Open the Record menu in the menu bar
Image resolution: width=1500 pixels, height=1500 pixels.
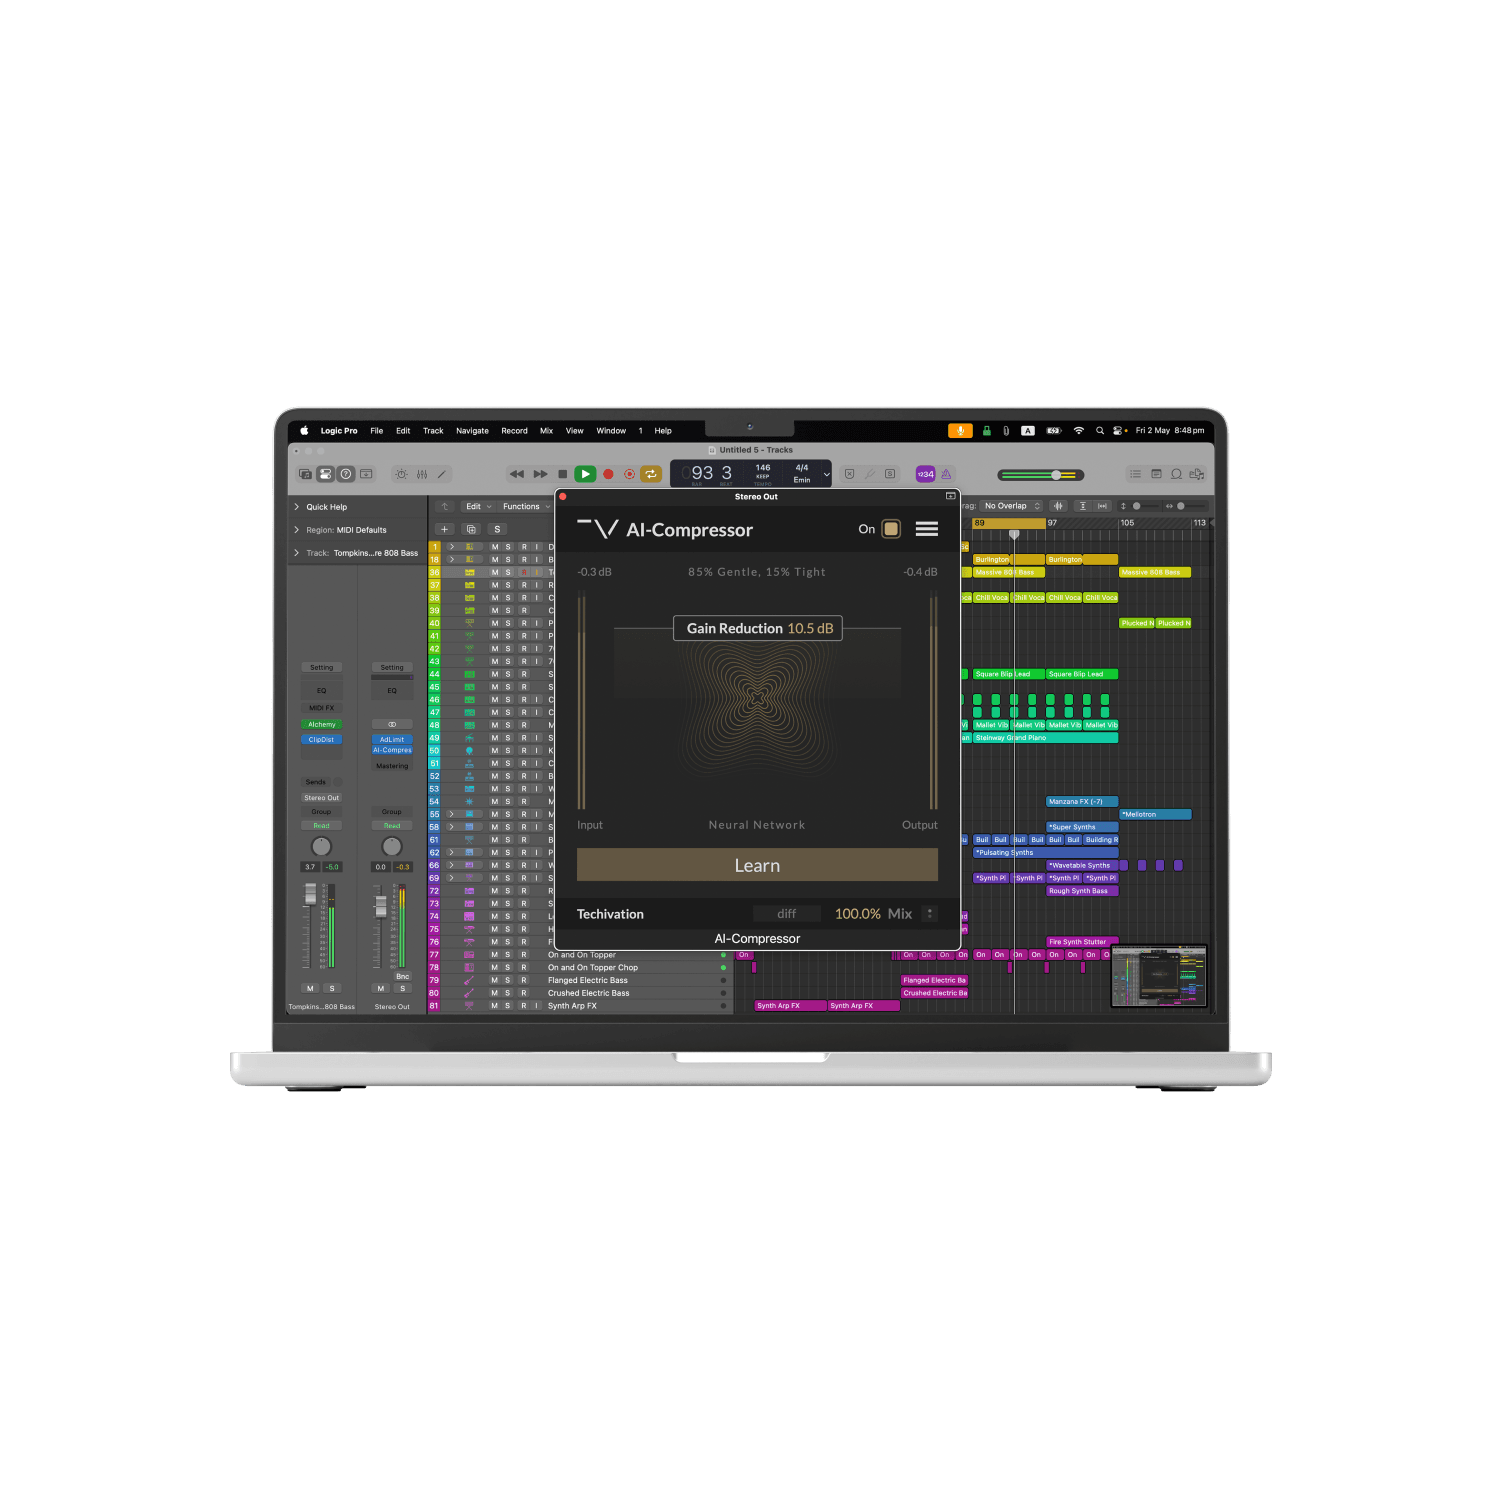(x=514, y=430)
